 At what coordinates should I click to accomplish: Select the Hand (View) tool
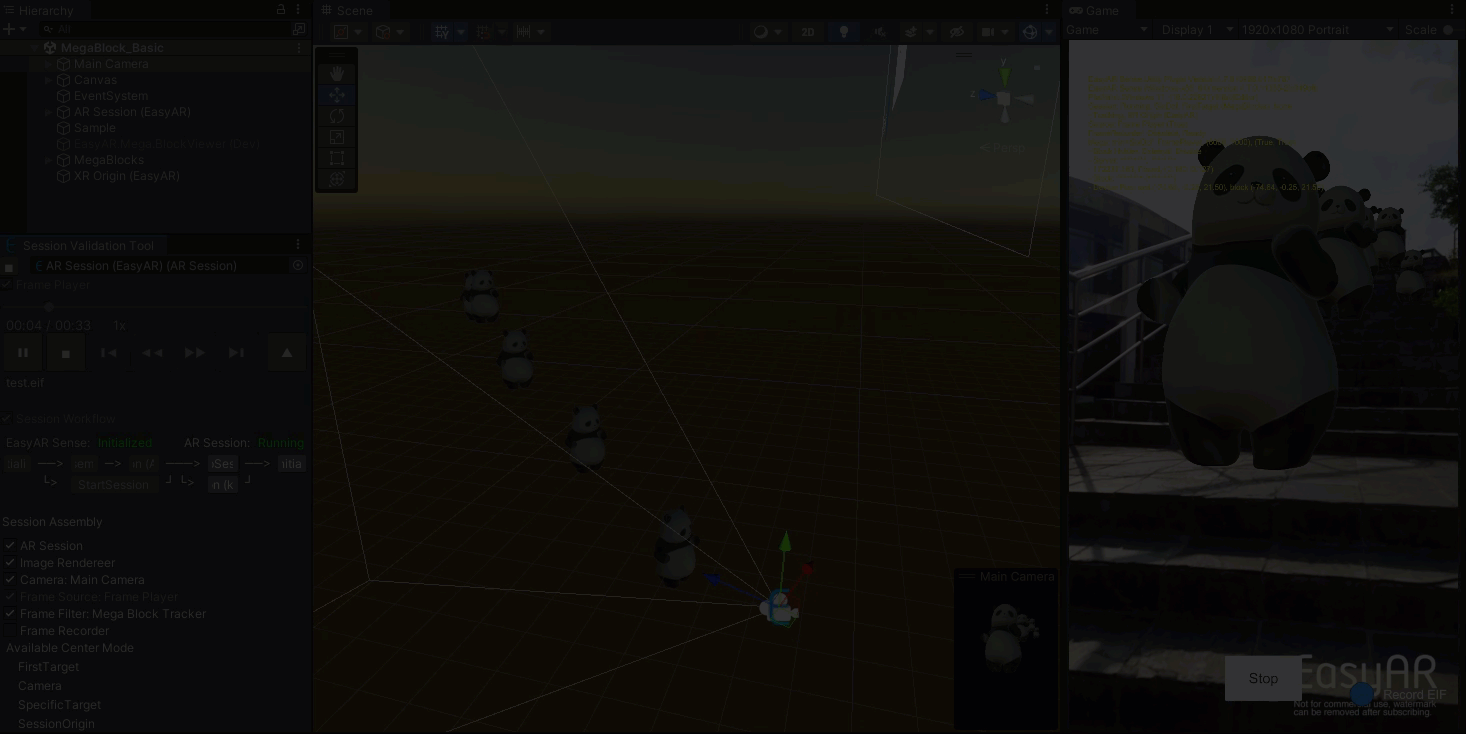[x=337, y=74]
